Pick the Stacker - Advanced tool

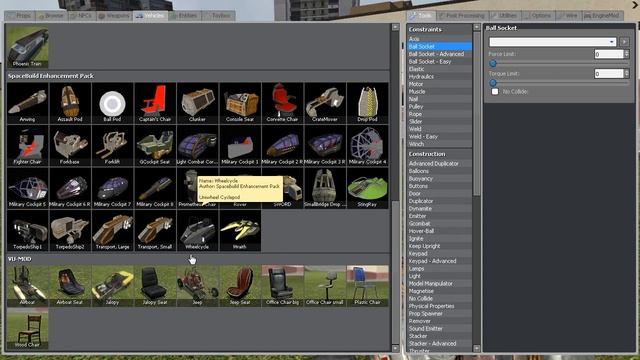(440, 343)
